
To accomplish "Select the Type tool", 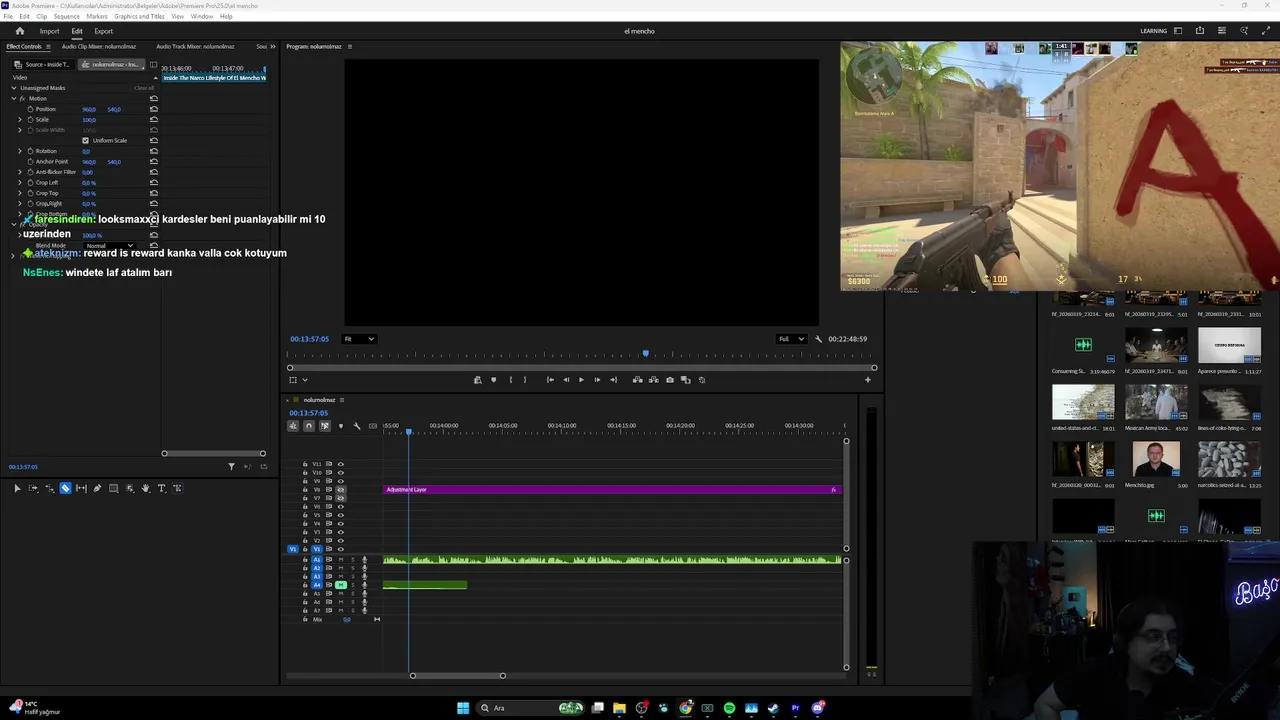I will coord(161,488).
